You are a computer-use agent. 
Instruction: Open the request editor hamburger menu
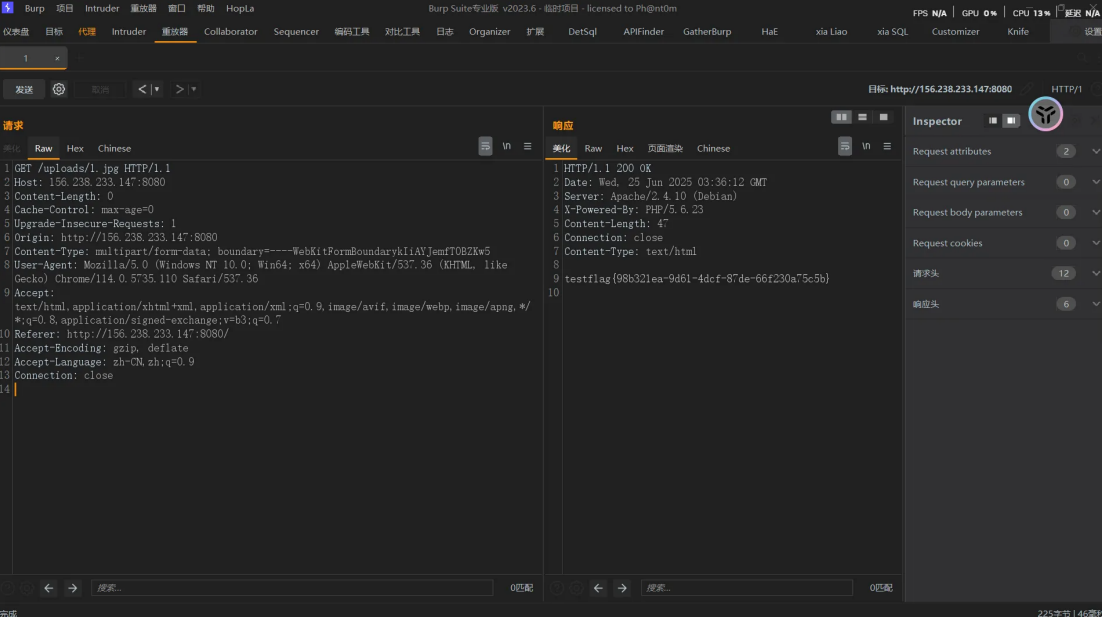[x=527, y=146]
